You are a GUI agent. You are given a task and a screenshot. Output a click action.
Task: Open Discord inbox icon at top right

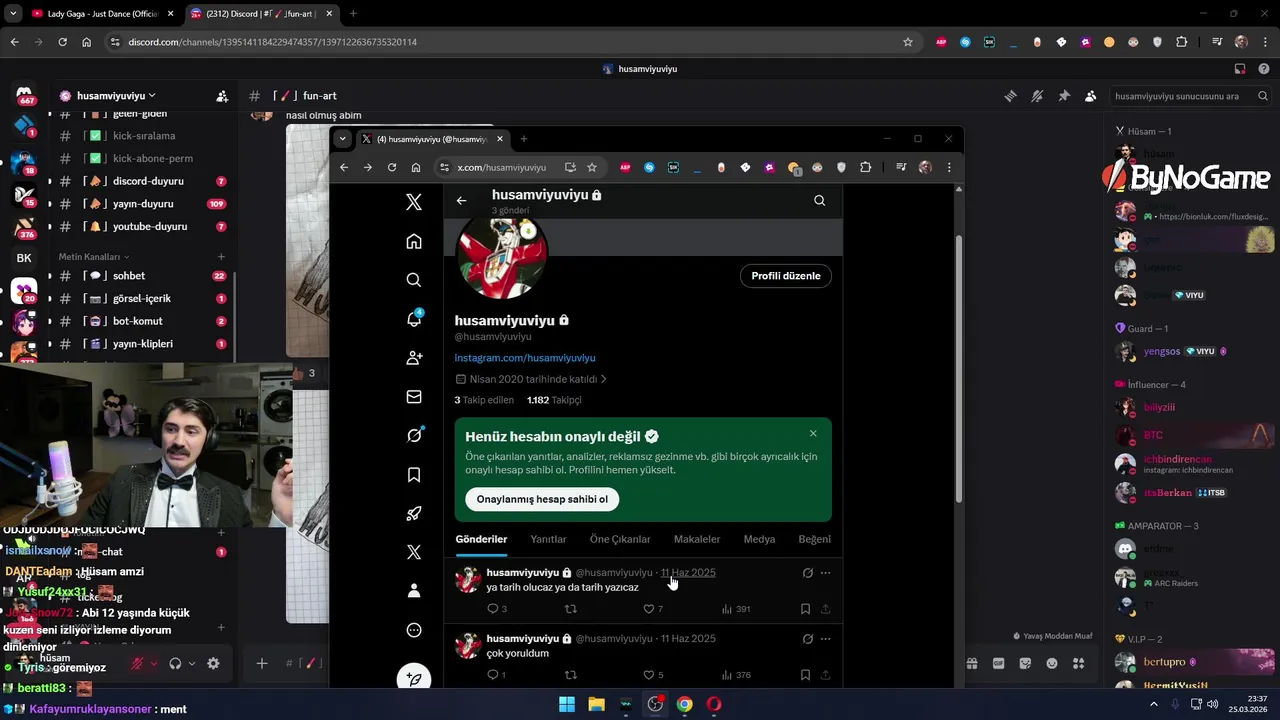coord(1240,69)
